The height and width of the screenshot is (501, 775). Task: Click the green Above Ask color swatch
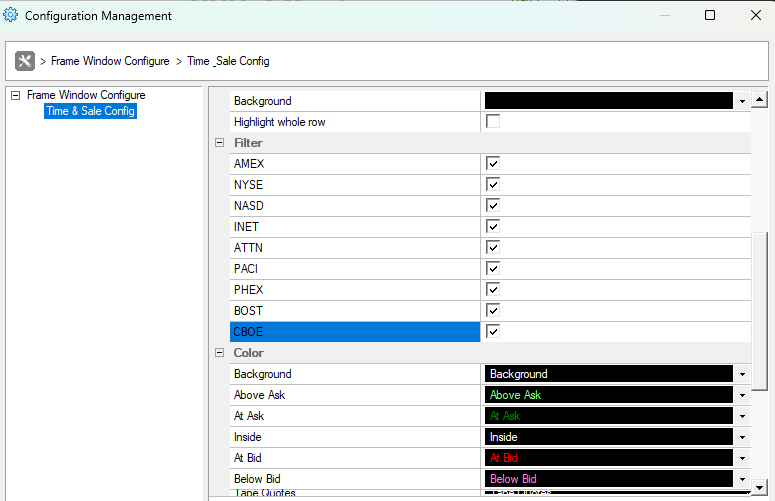tap(608, 395)
